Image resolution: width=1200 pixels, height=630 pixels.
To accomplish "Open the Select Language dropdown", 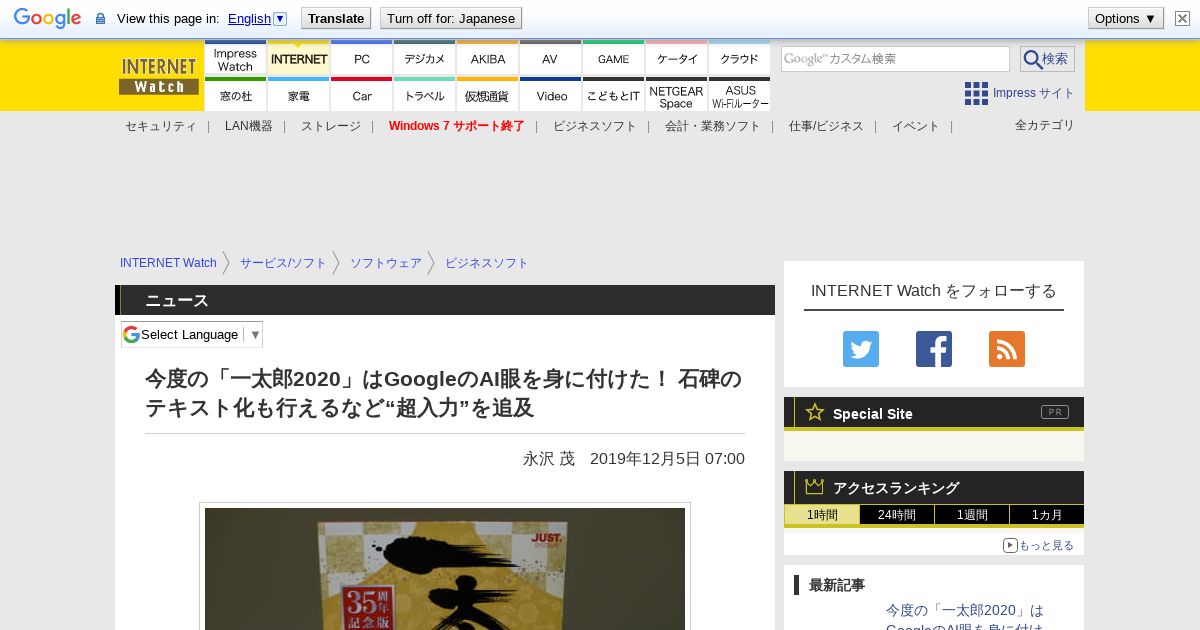I will click(x=192, y=334).
